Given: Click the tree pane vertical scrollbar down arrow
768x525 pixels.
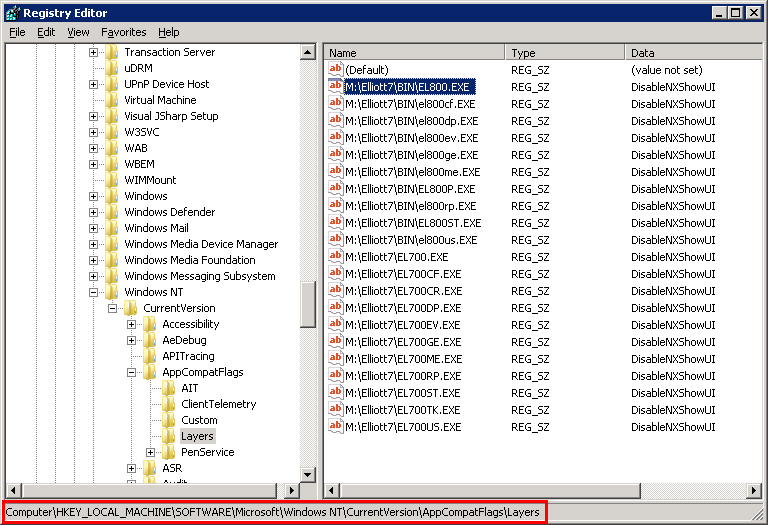Looking at the screenshot, I should [x=308, y=474].
